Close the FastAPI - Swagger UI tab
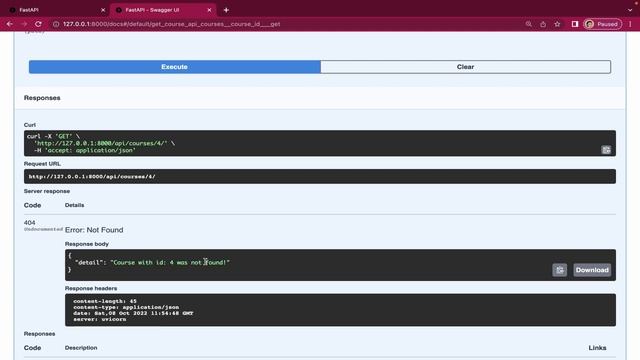Screen dimensions: 640x360 (x=209, y=10)
